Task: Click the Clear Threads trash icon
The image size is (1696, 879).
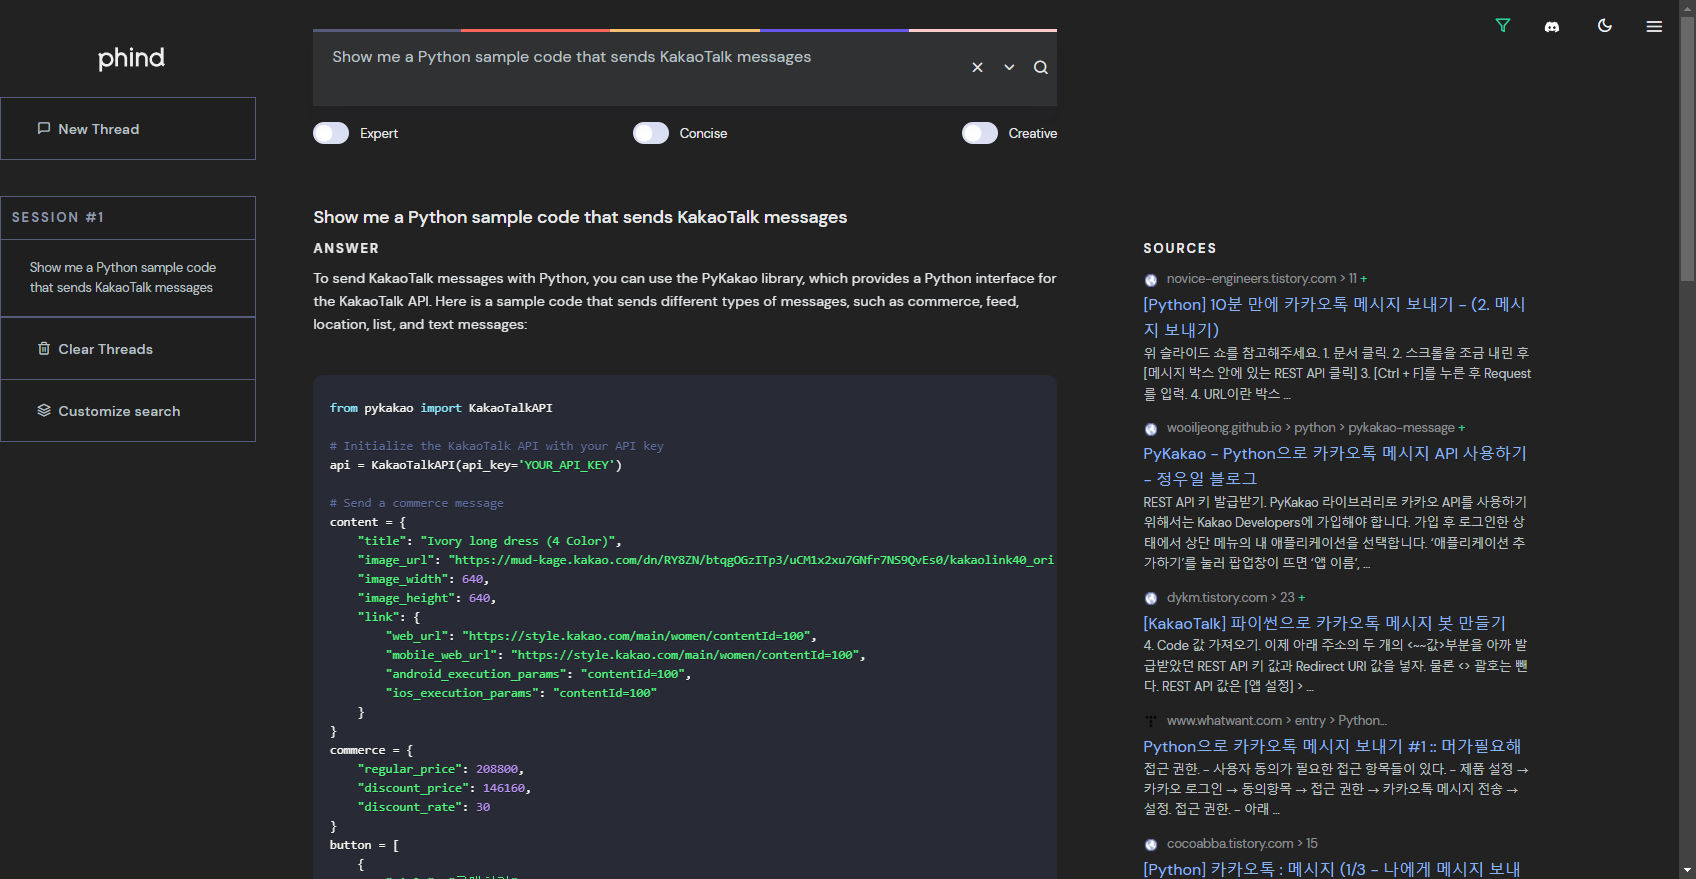Action: tap(44, 348)
